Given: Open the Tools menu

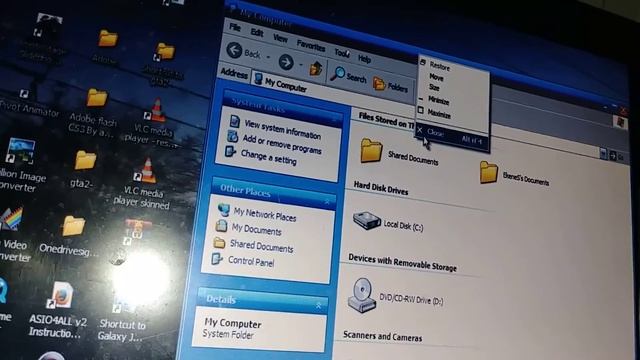Looking at the screenshot, I should click(x=342, y=53).
